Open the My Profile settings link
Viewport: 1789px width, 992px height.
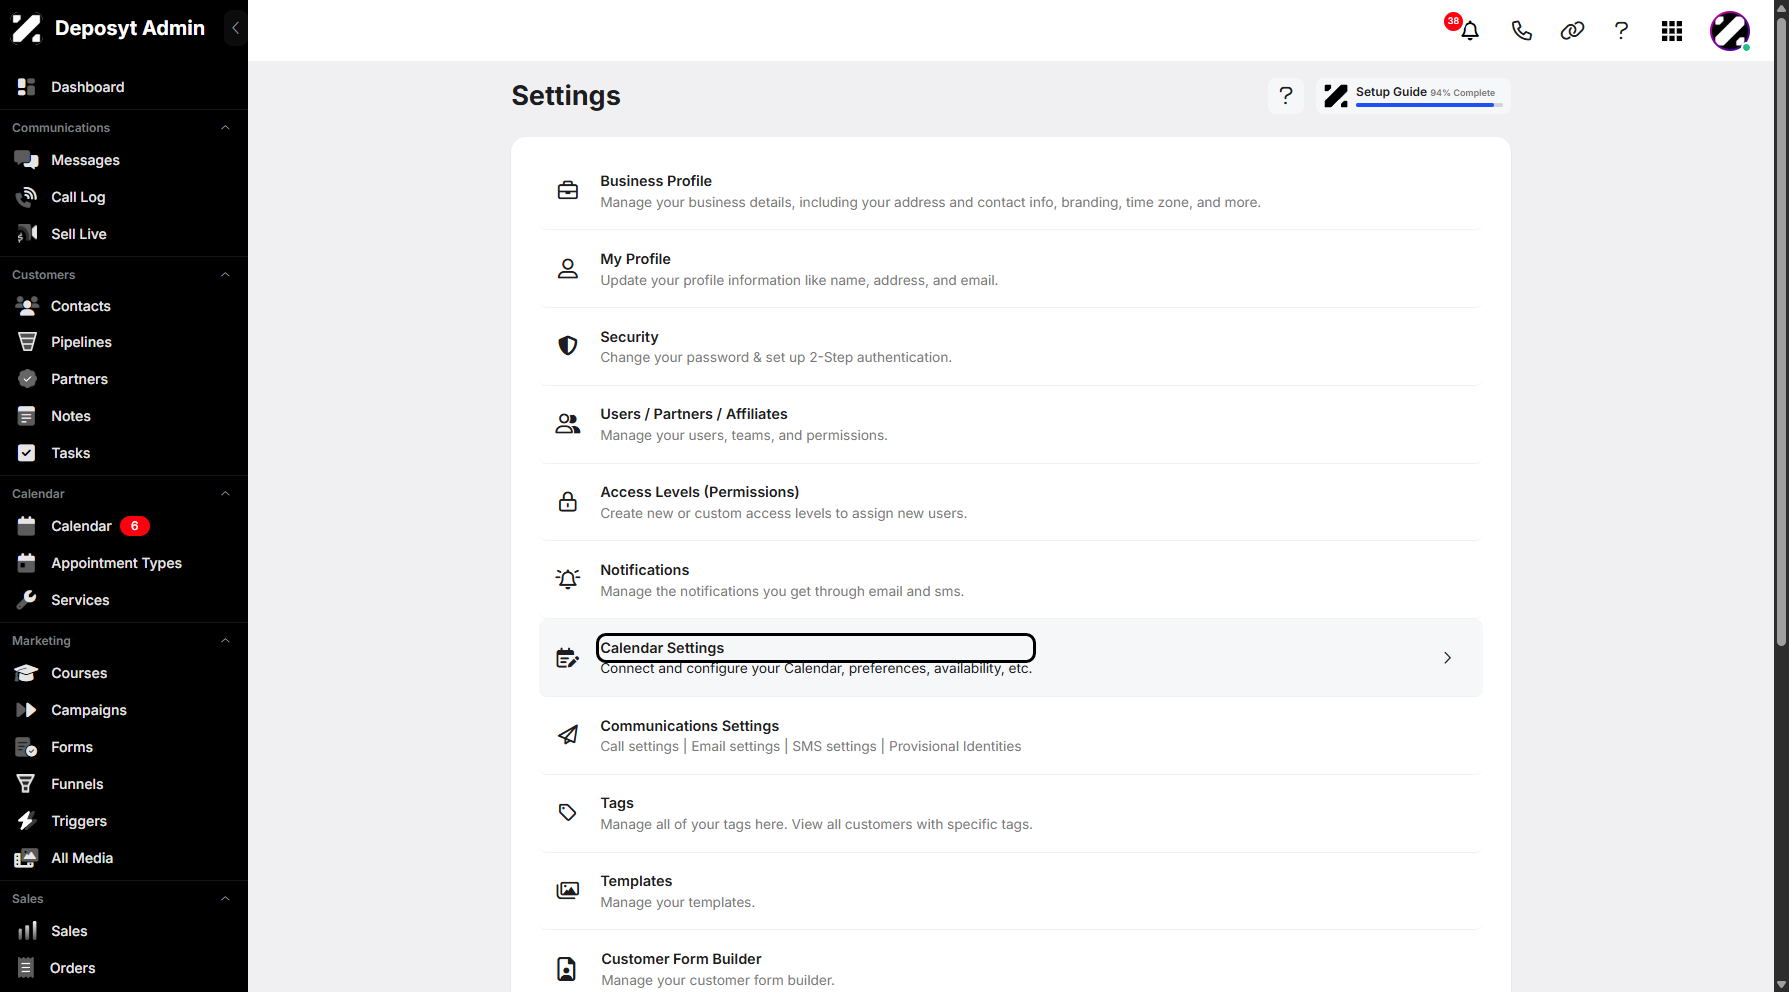click(635, 259)
